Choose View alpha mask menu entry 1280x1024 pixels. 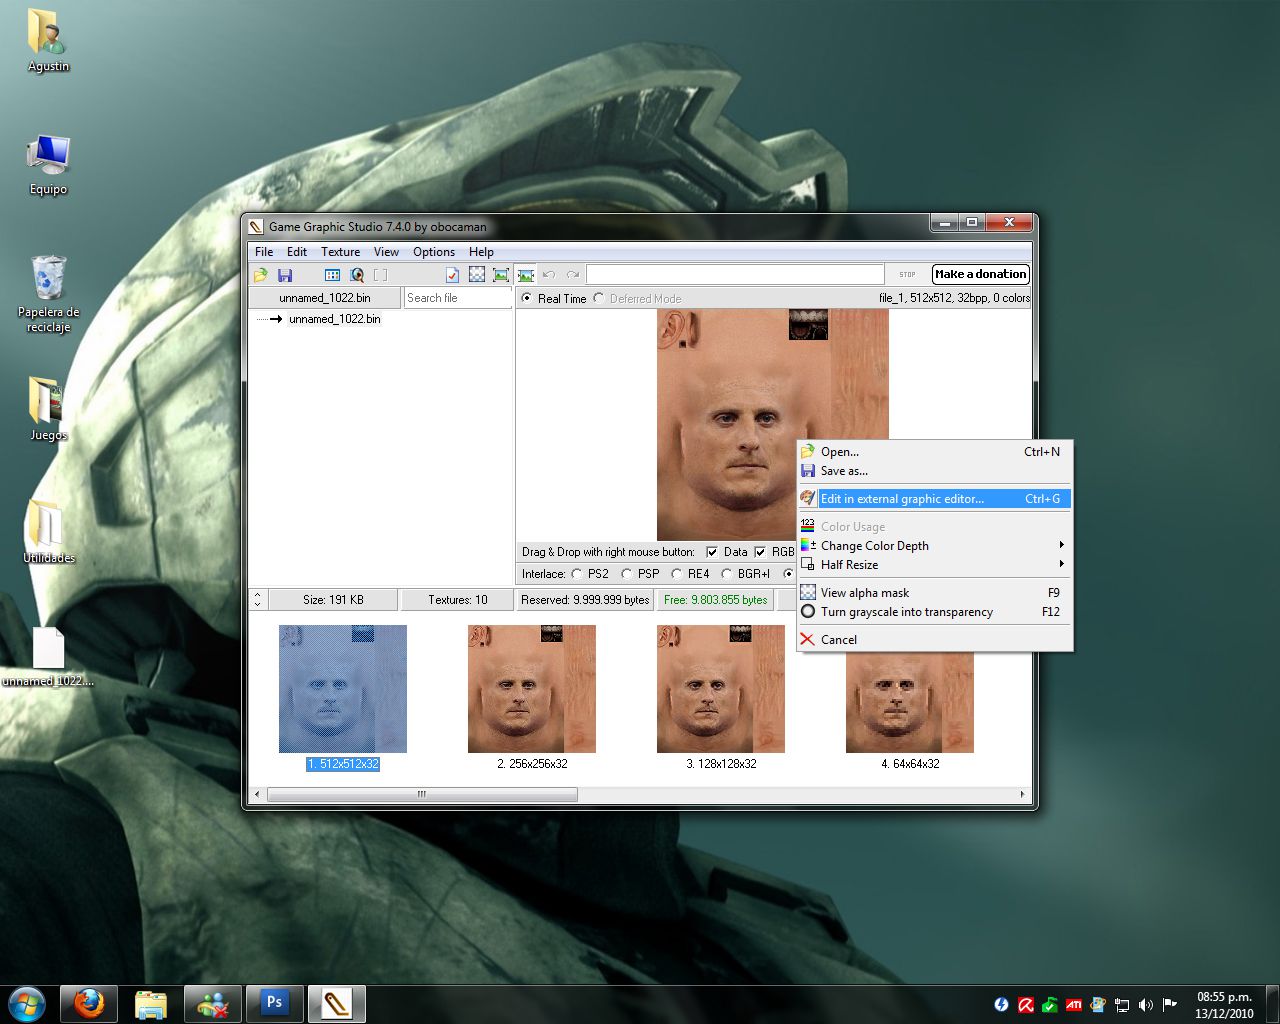click(x=934, y=593)
